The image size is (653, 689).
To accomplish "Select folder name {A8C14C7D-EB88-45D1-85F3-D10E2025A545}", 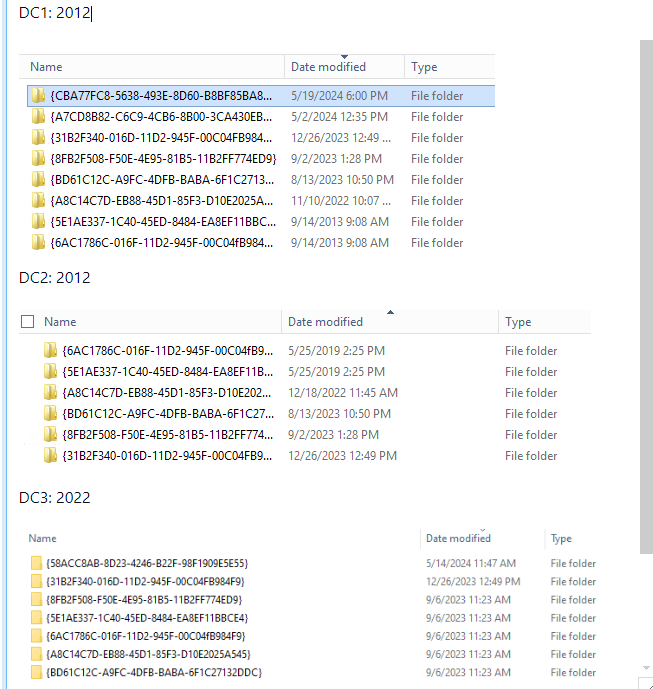I will click(x=148, y=654).
